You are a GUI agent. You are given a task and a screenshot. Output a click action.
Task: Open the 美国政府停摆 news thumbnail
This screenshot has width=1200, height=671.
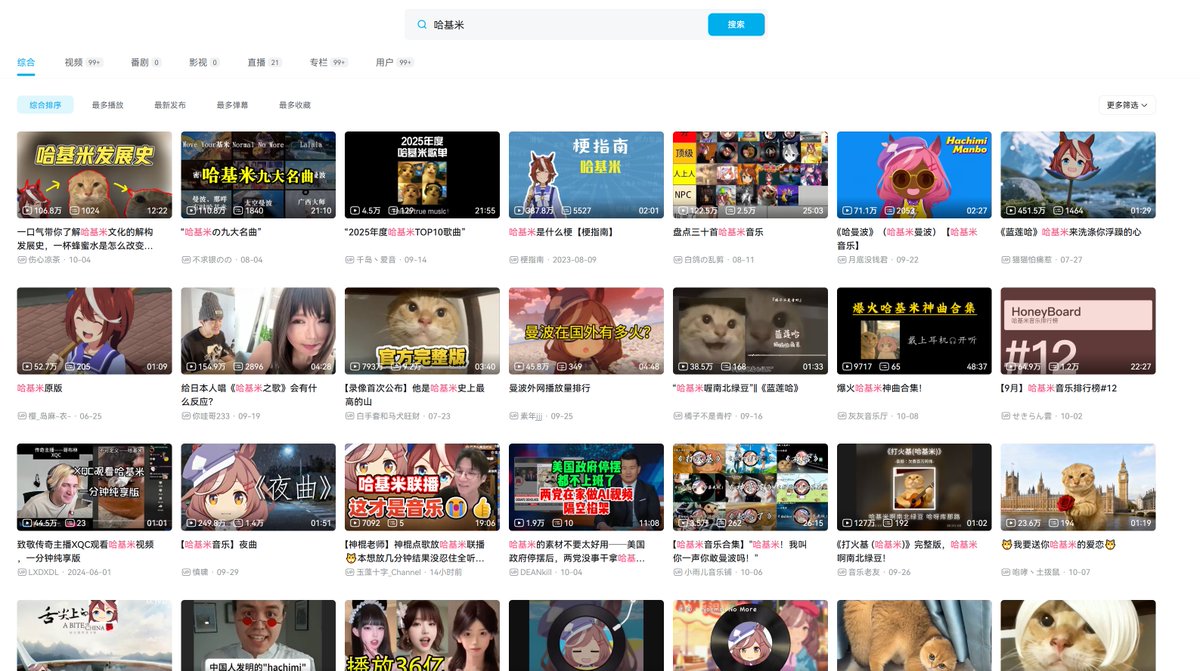pos(586,487)
